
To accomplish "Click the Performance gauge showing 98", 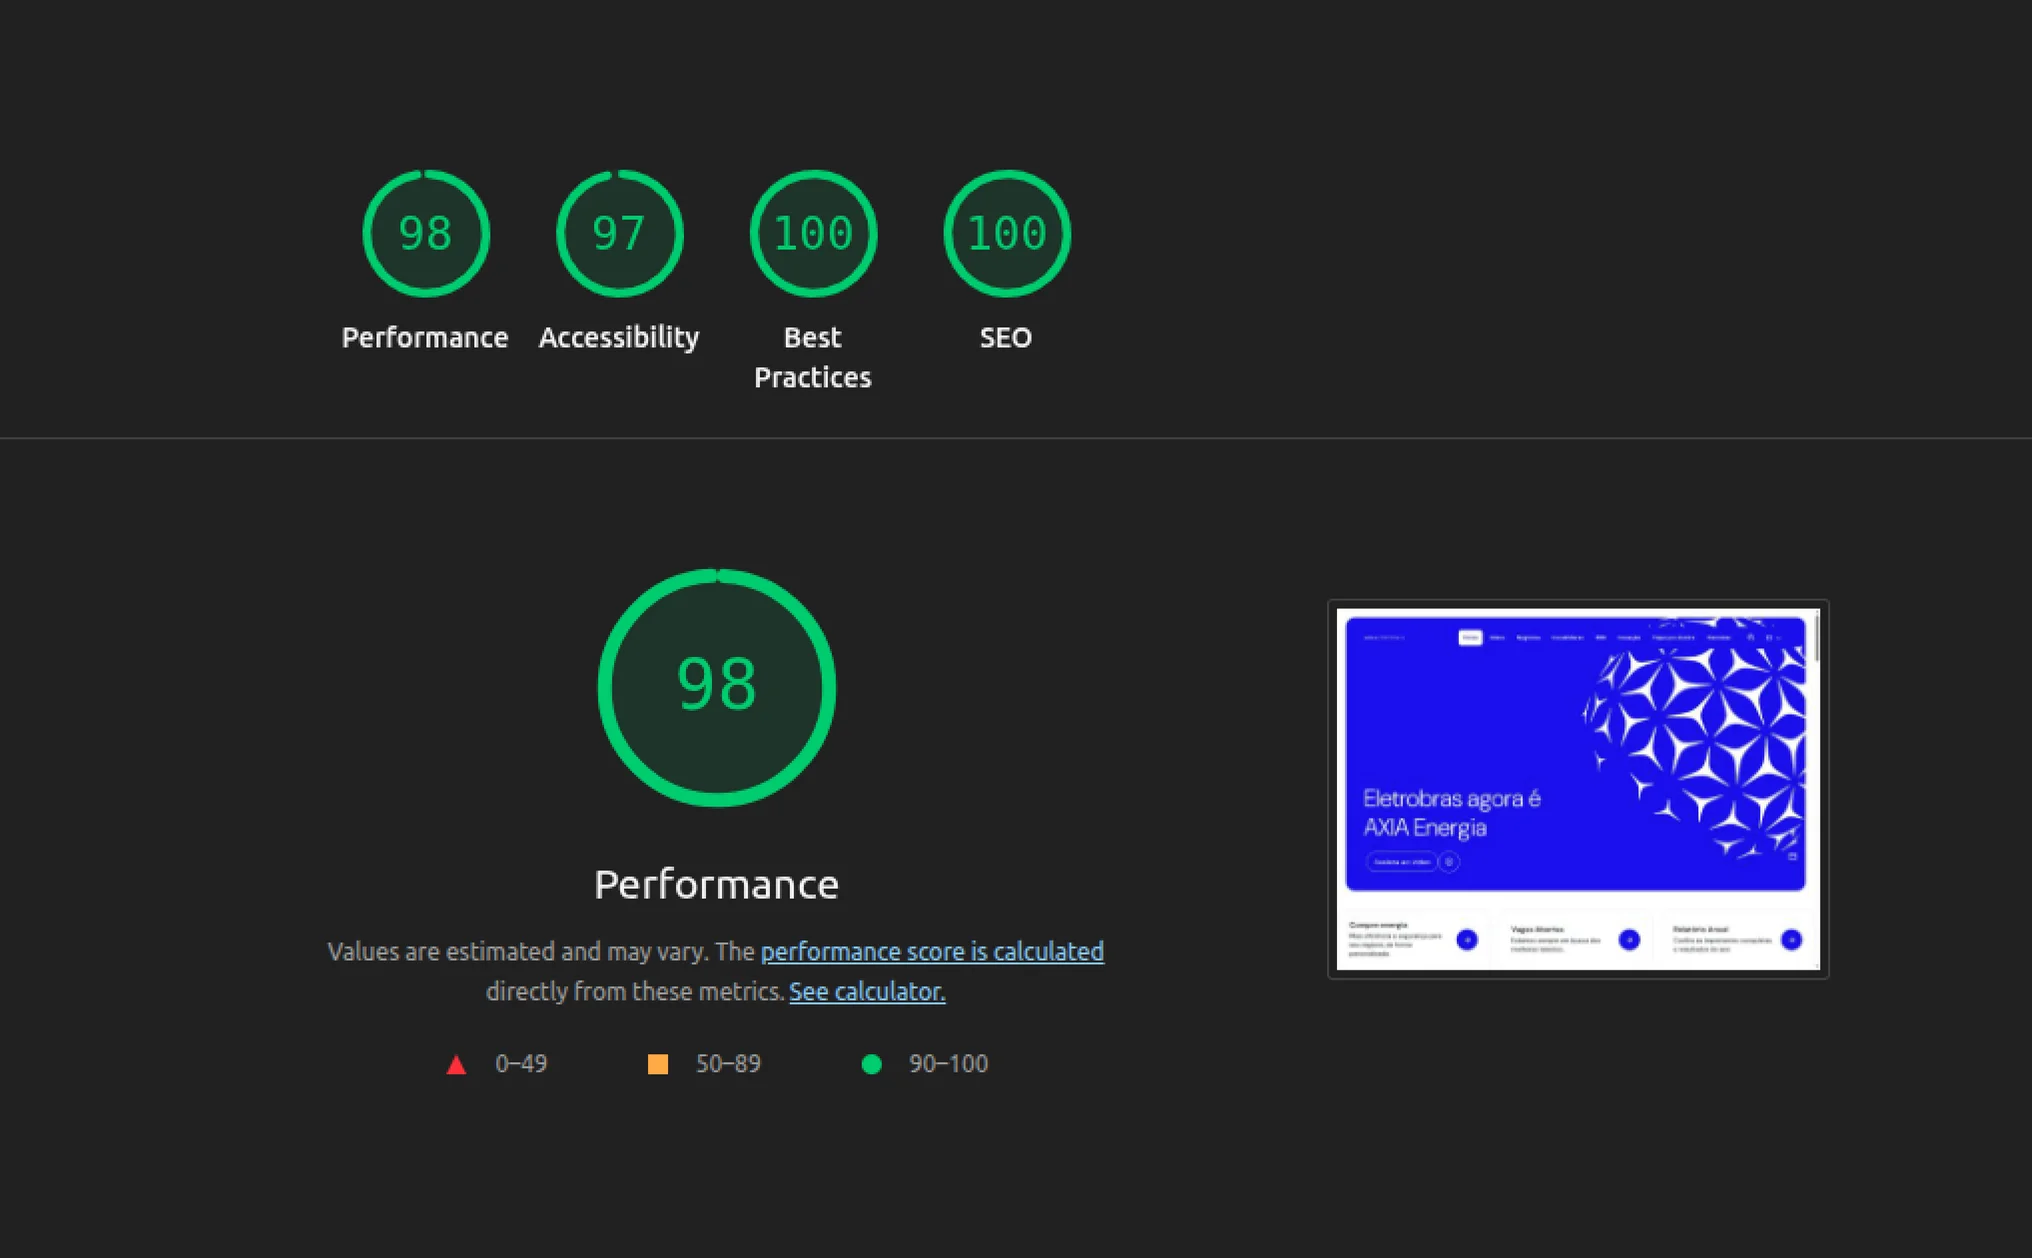I will [x=425, y=233].
